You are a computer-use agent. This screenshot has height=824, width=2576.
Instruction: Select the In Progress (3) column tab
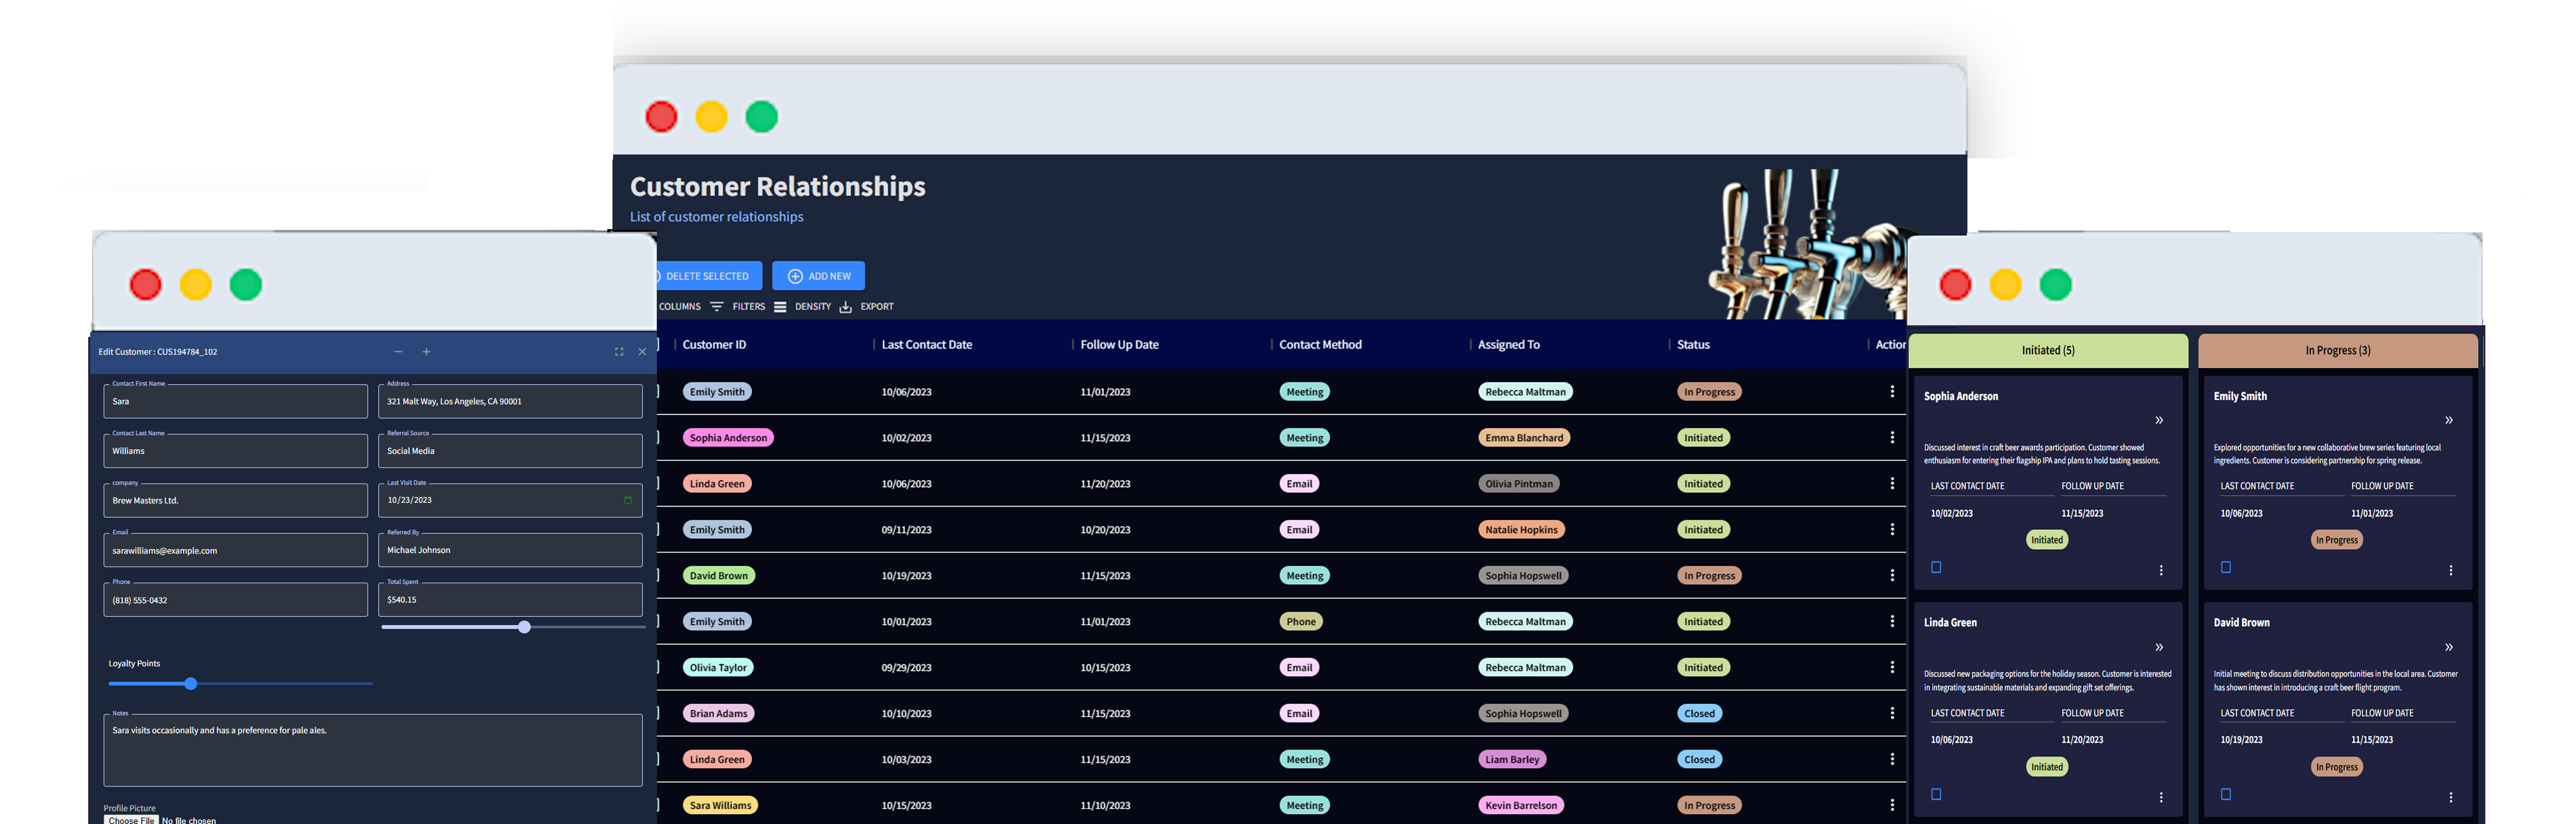tap(2337, 350)
